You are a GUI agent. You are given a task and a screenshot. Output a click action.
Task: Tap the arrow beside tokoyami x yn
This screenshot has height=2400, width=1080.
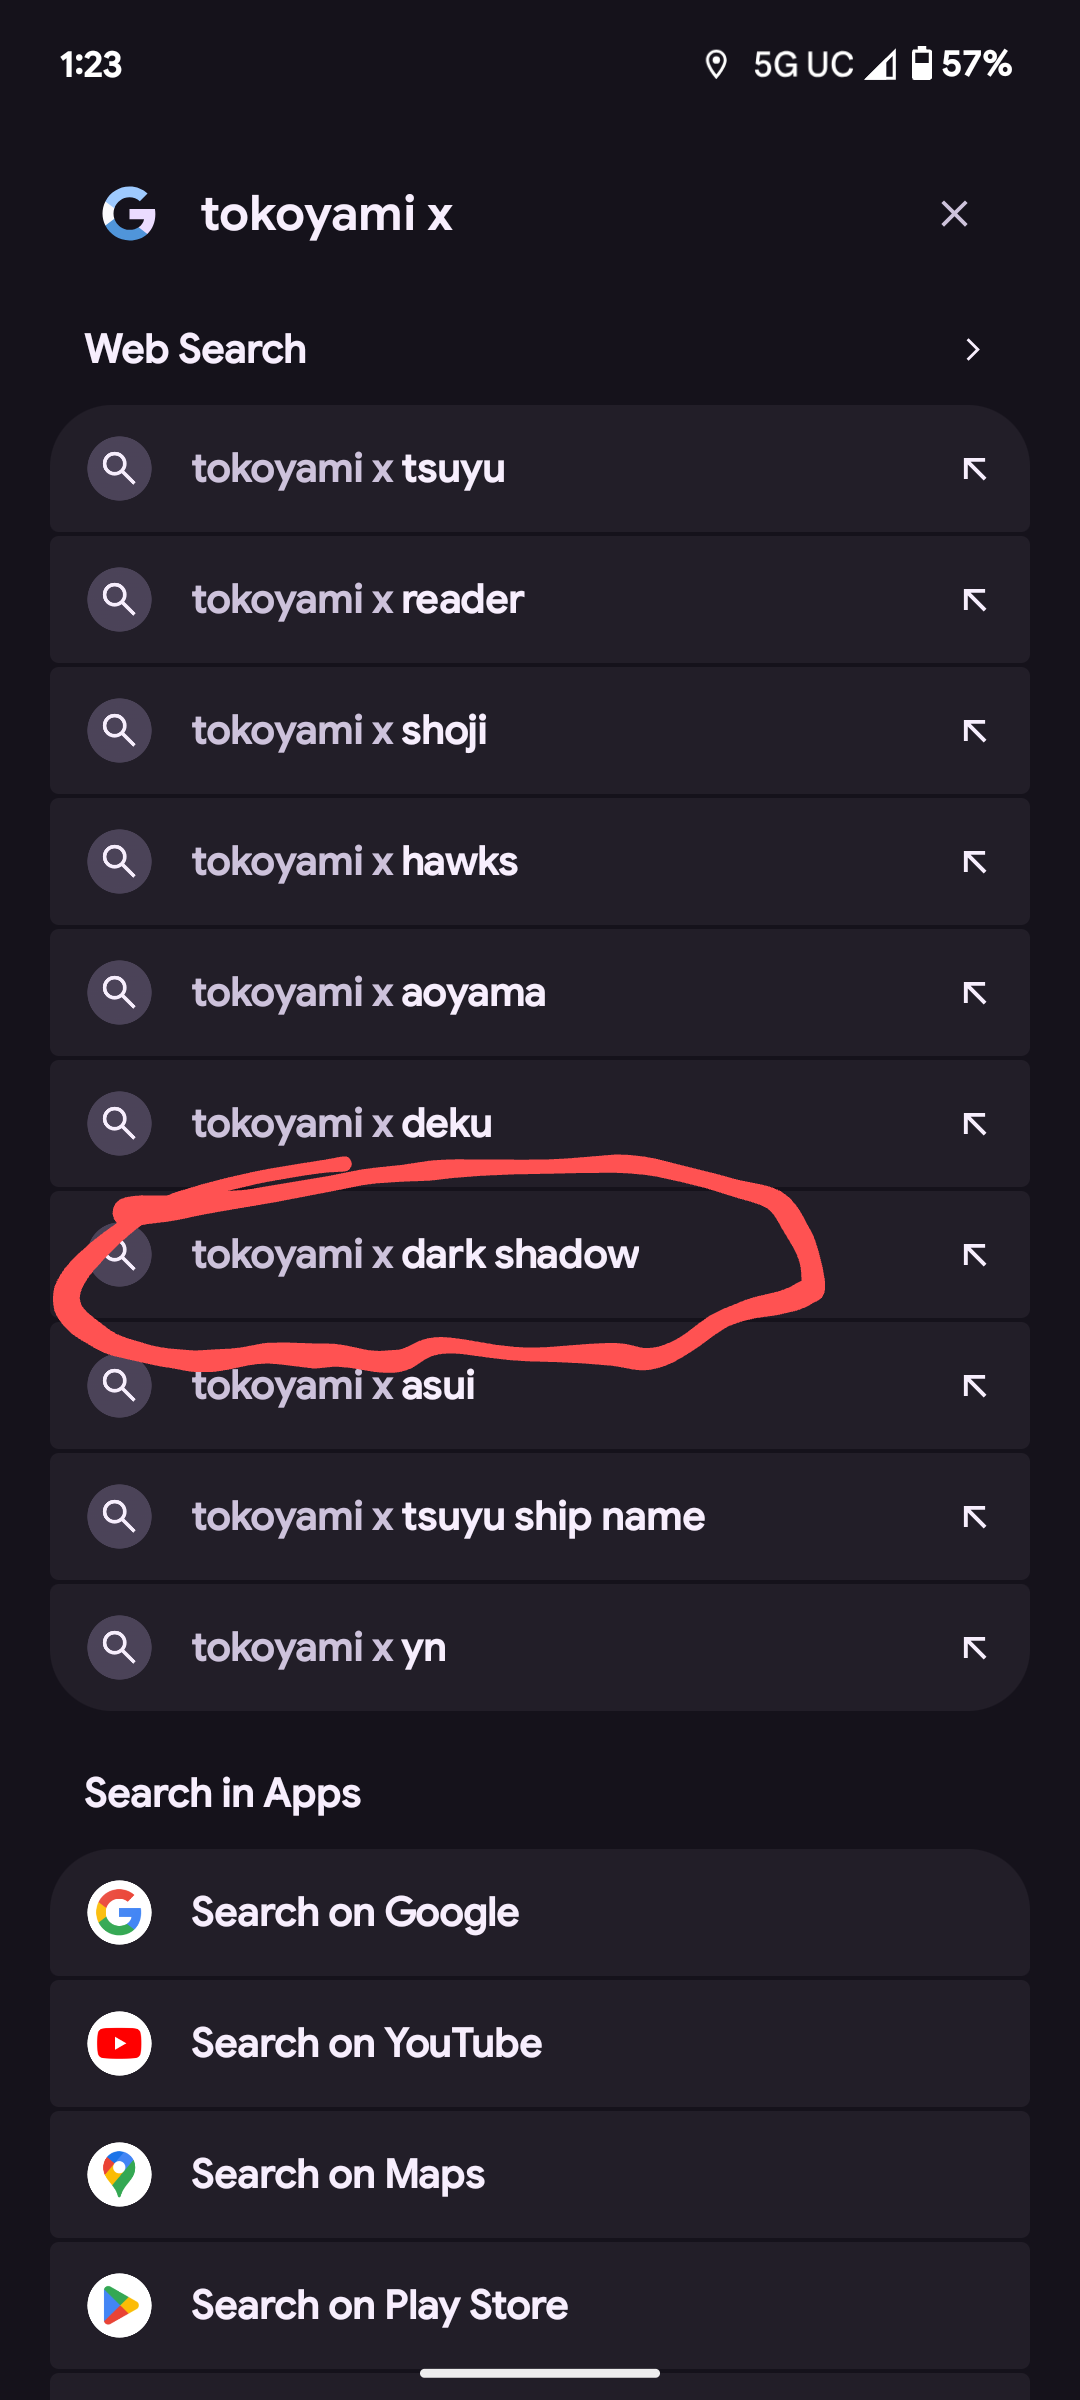pos(974,1648)
